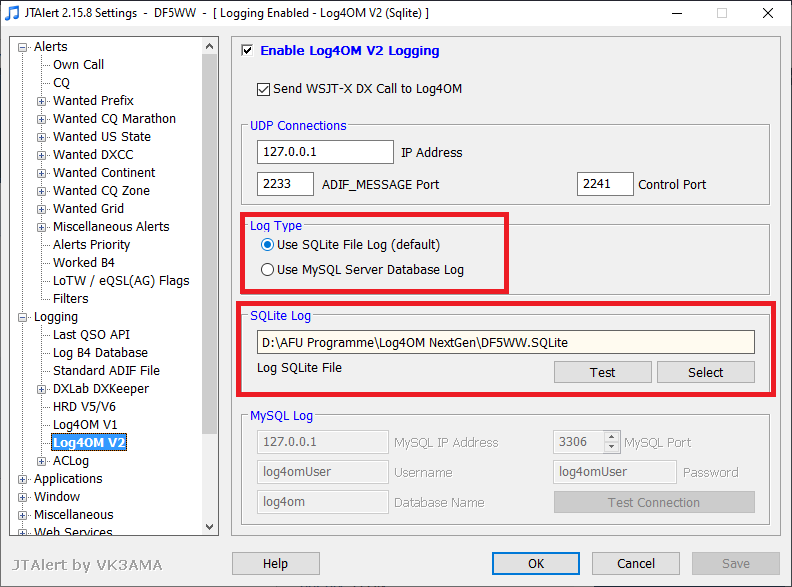The image size is (792, 587).
Task: Open Last QSO API page
Action: pyautogui.click(x=91, y=334)
